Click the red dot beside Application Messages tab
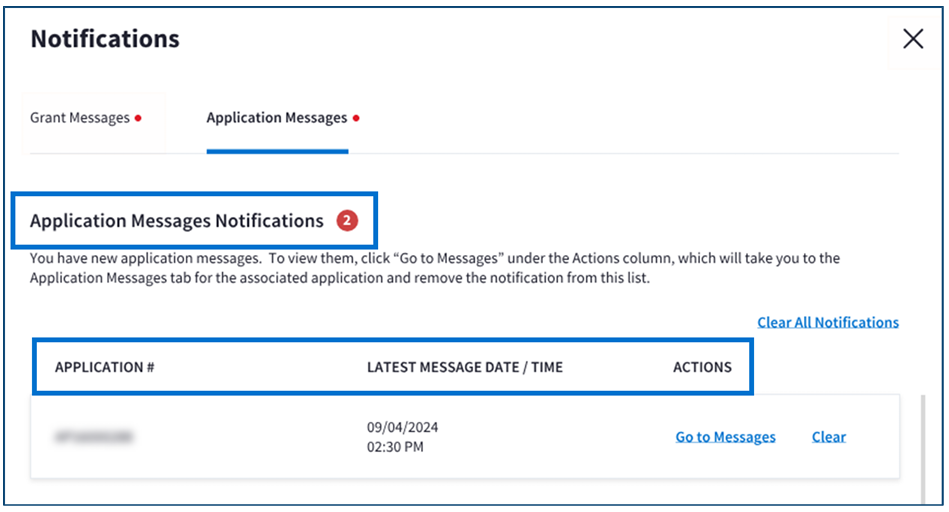Viewport: 949px width, 512px height. [x=356, y=118]
